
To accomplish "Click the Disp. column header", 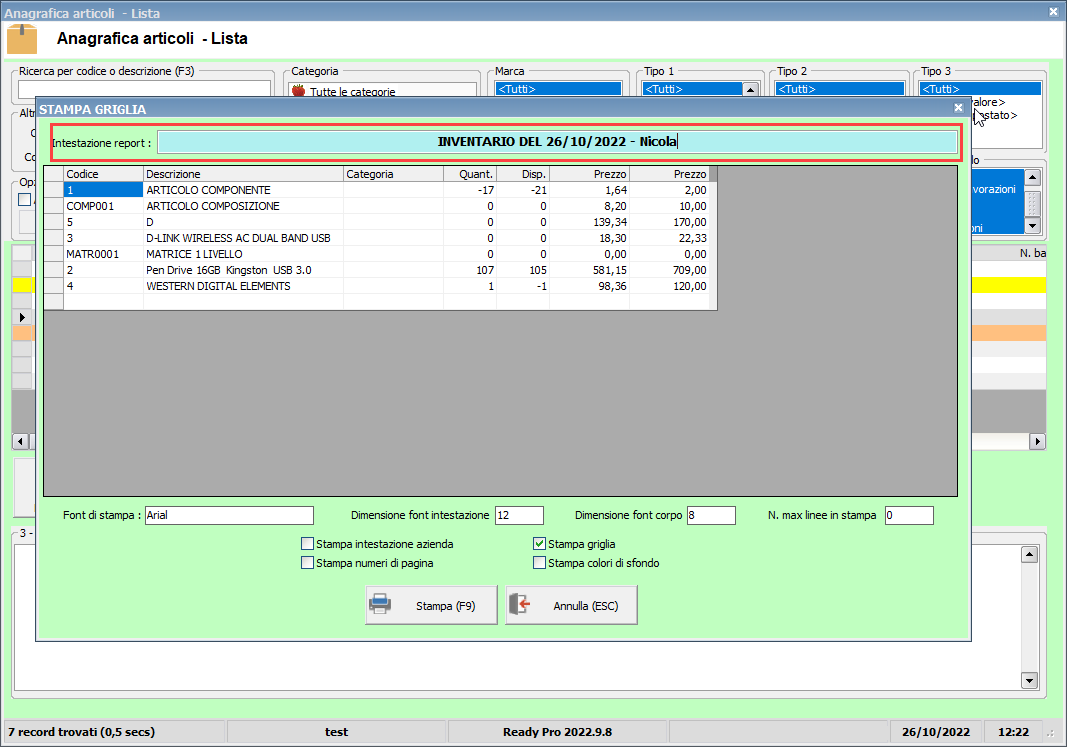I will click(523, 174).
